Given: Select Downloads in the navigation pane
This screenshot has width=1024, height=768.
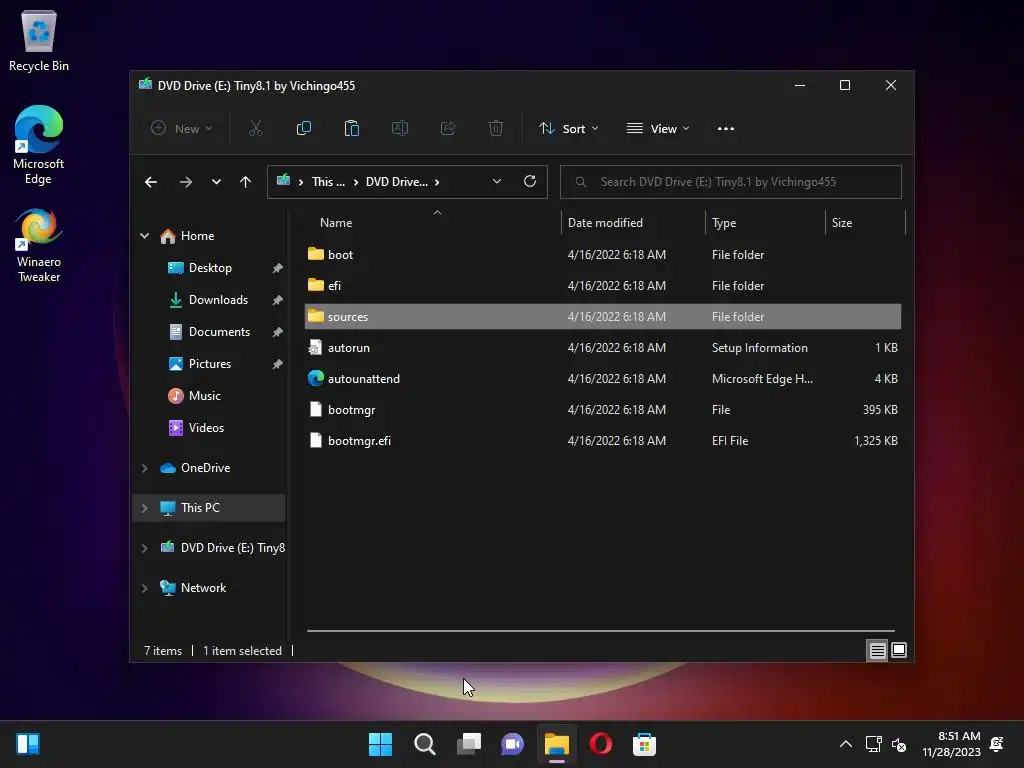Looking at the screenshot, I should tap(218, 300).
